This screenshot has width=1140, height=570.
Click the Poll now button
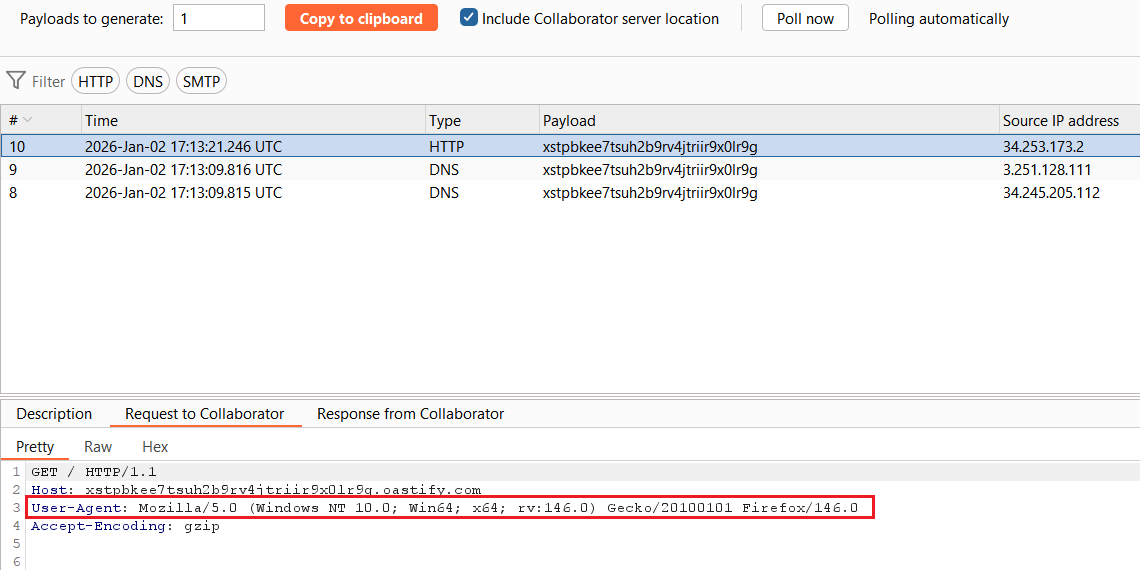tap(805, 18)
